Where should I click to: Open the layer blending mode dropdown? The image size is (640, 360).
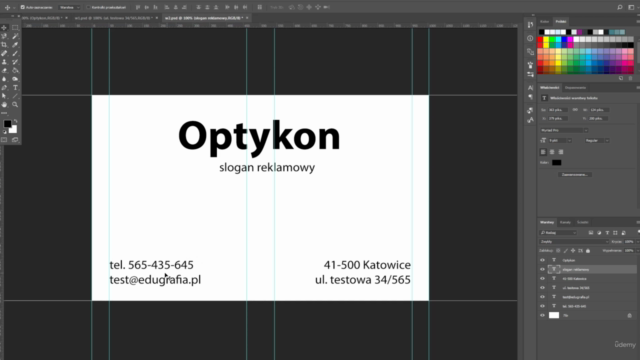574,242
